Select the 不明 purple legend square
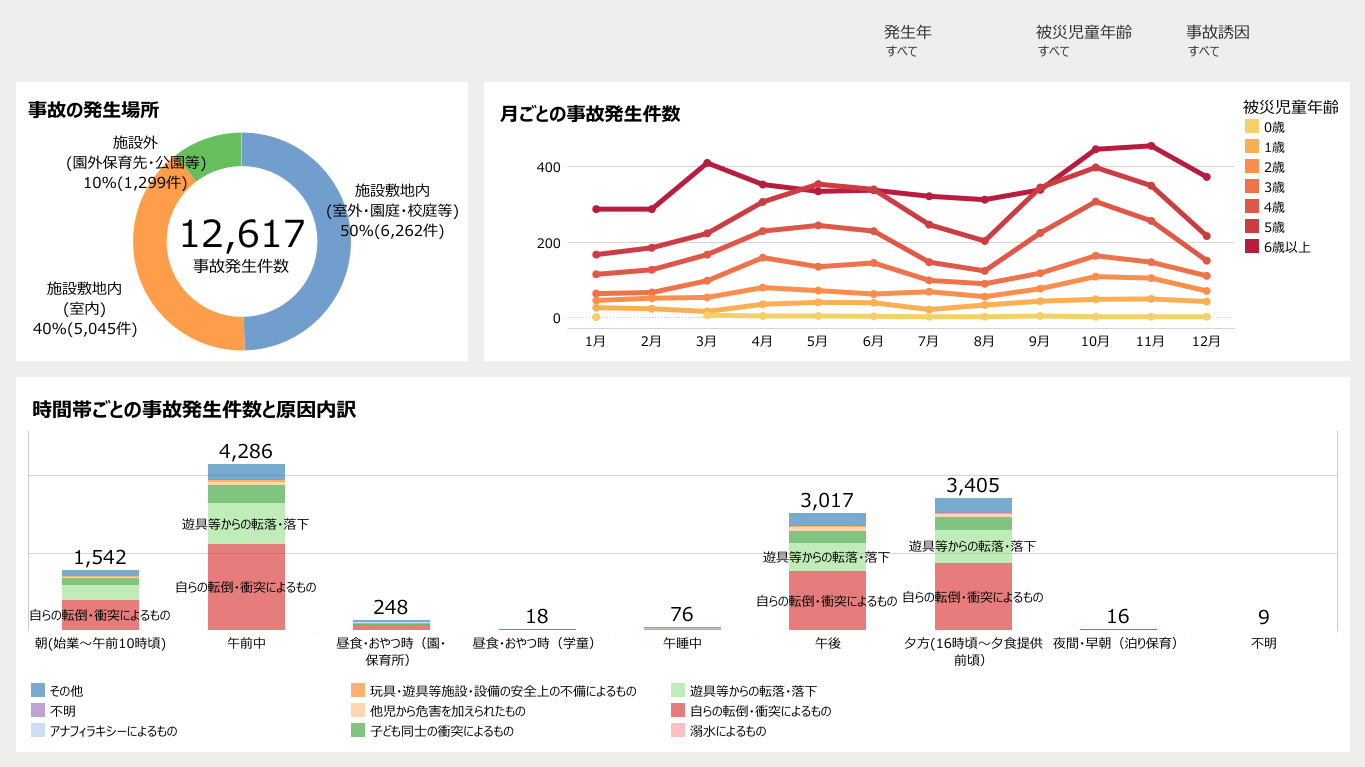The height and width of the screenshot is (767, 1365). click(x=38, y=711)
